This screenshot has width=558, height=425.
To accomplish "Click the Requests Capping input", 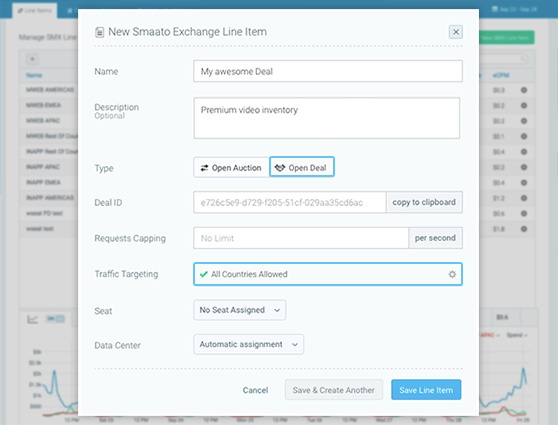I will tap(301, 238).
